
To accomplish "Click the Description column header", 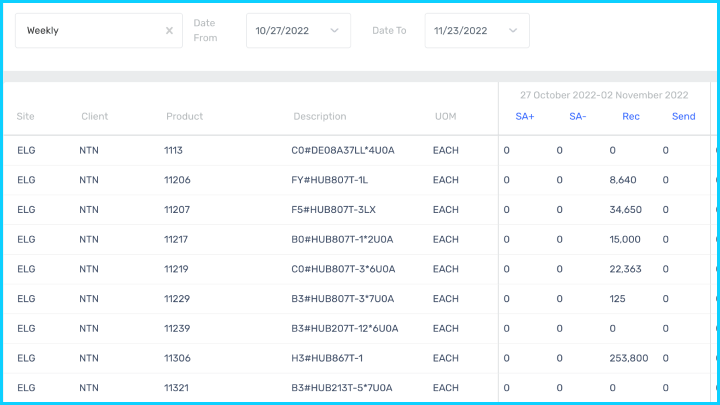I will point(320,117).
